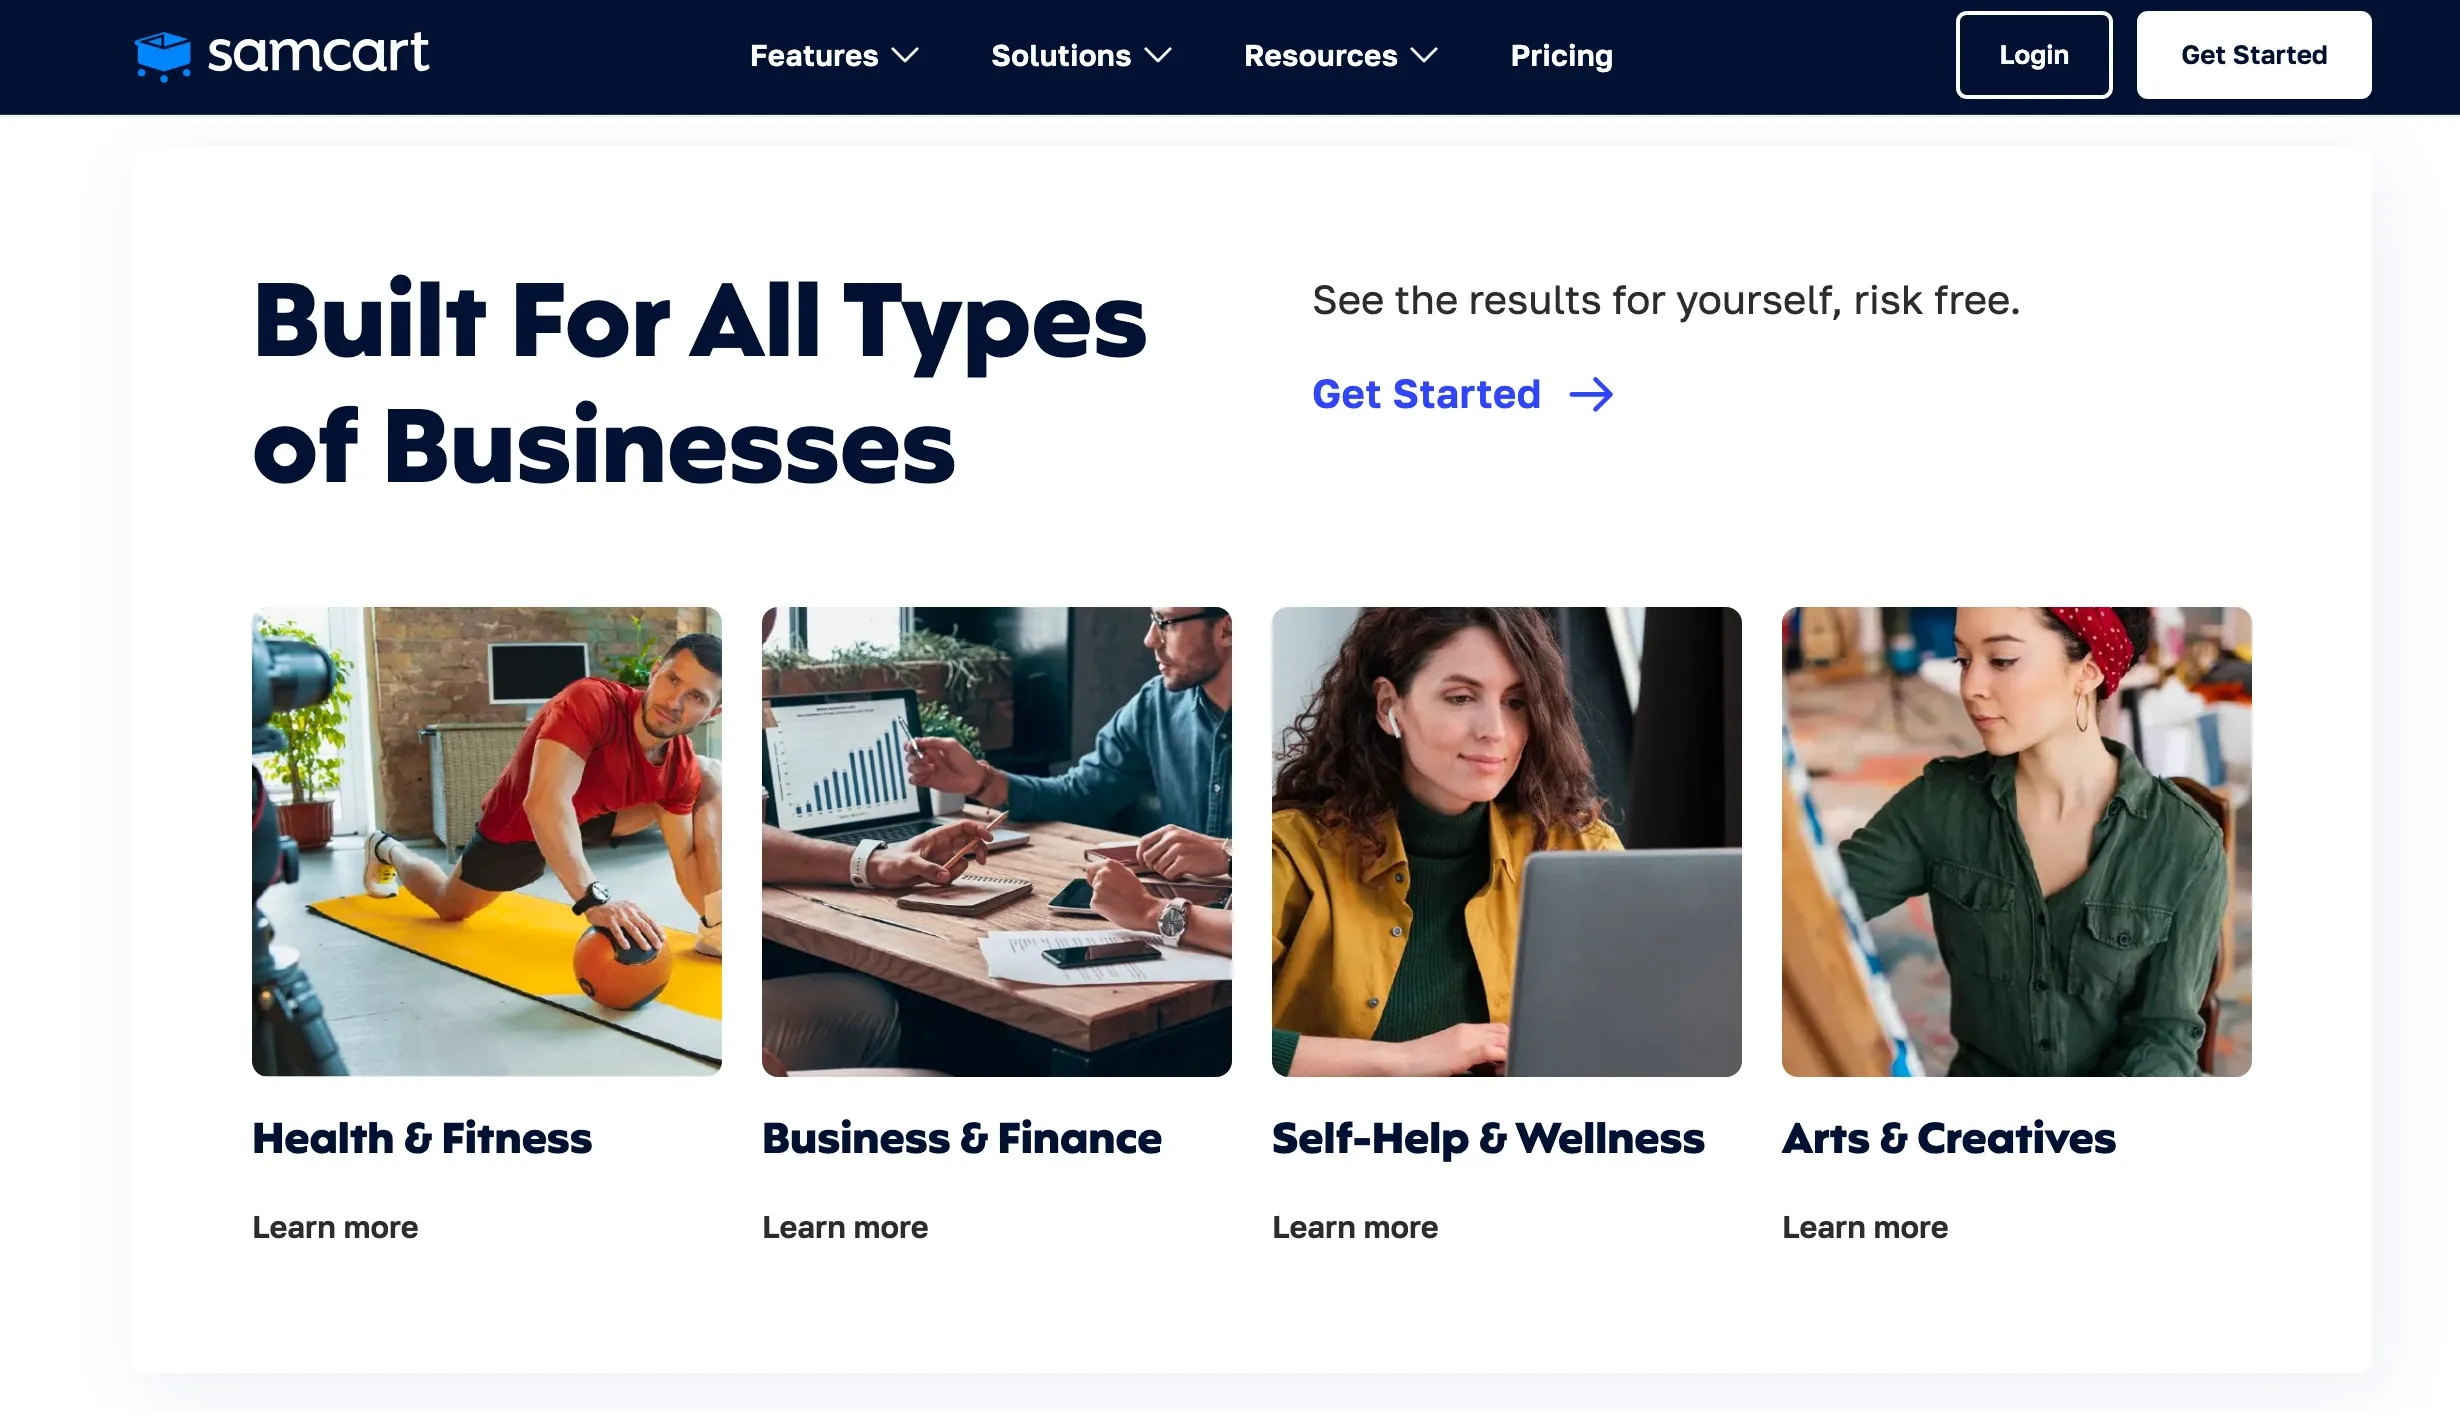Open the Features menu label

(814, 56)
